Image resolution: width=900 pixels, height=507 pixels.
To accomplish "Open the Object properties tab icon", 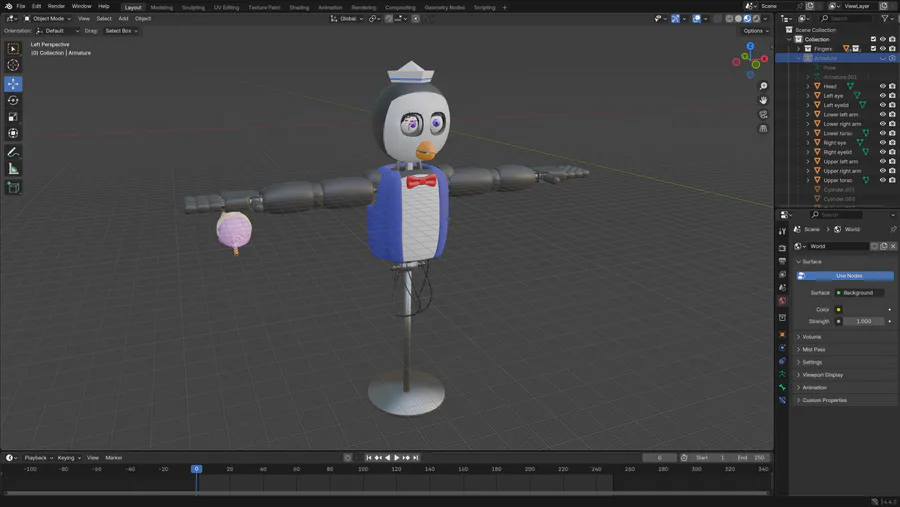I will coord(782,334).
